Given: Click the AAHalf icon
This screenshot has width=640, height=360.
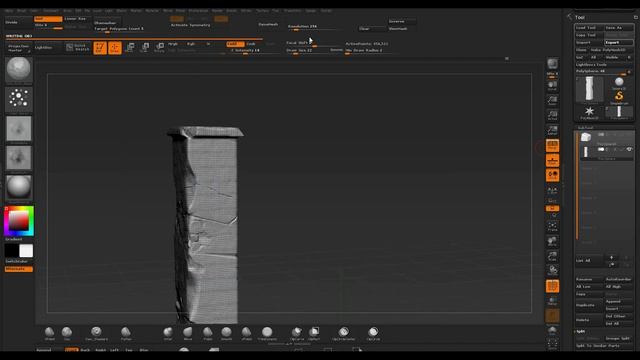Looking at the screenshot, I should pos(552,130).
